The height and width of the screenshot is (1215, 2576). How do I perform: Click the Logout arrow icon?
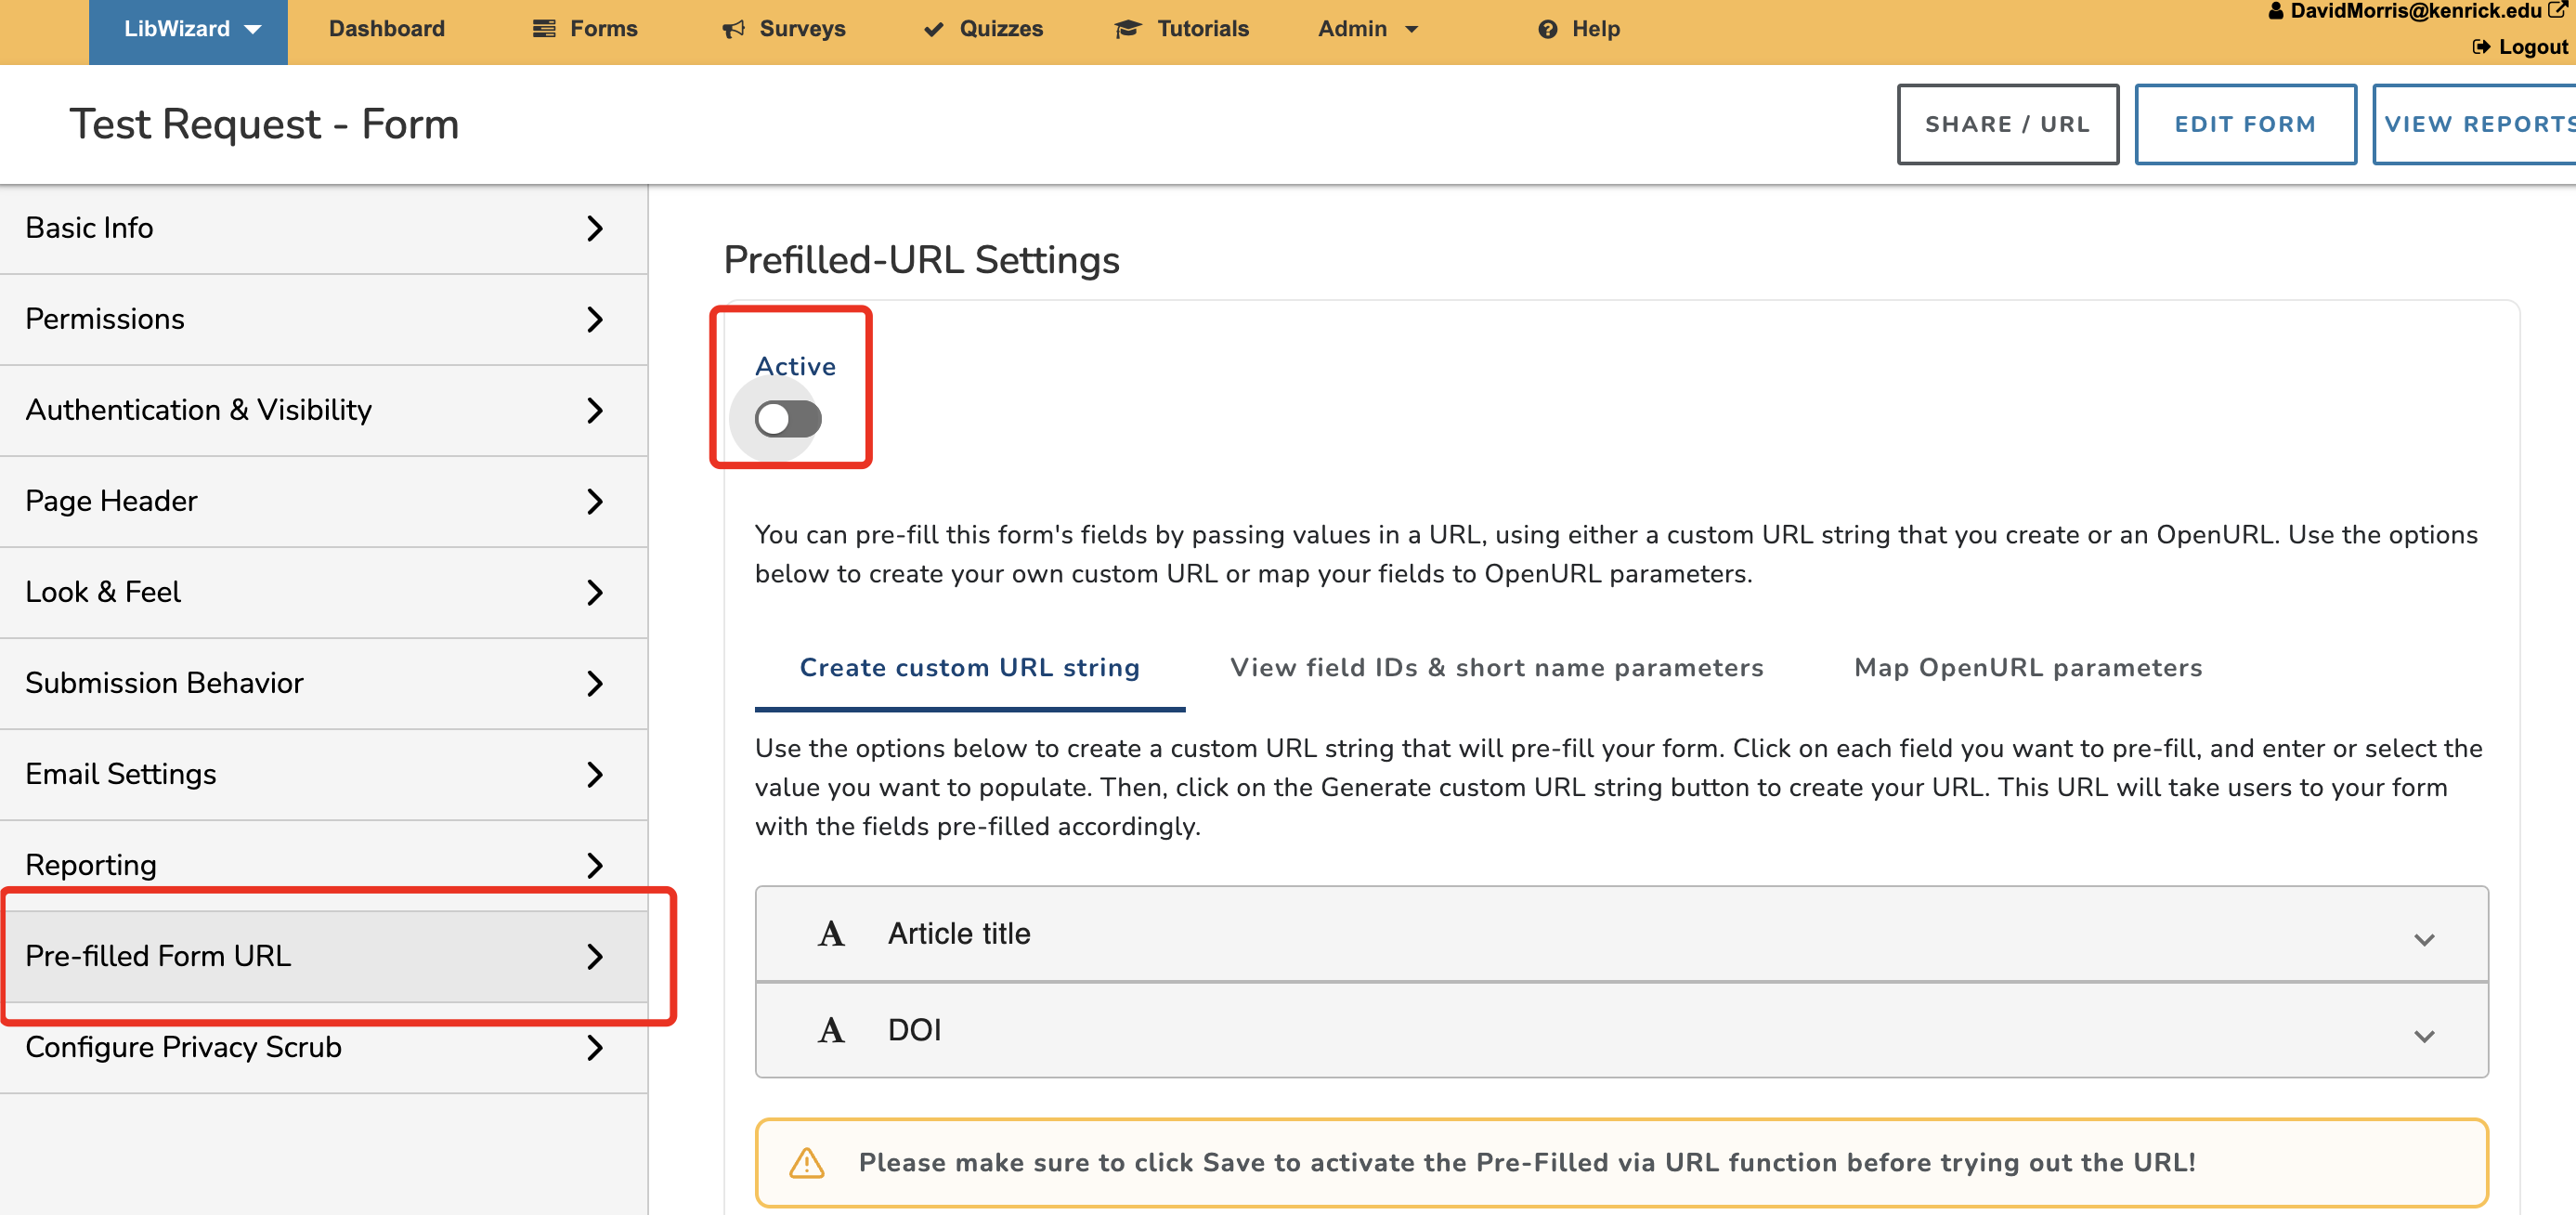(x=2480, y=47)
